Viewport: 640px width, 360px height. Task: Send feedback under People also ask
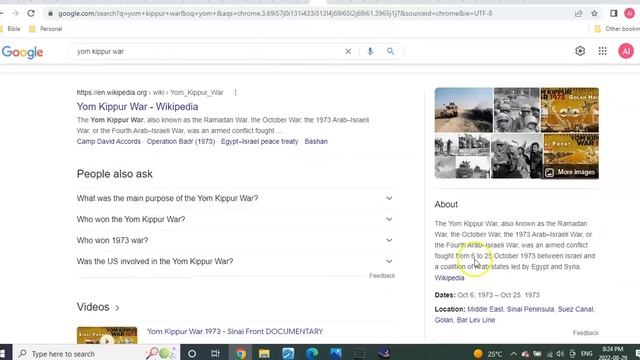(x=382, y=276)
